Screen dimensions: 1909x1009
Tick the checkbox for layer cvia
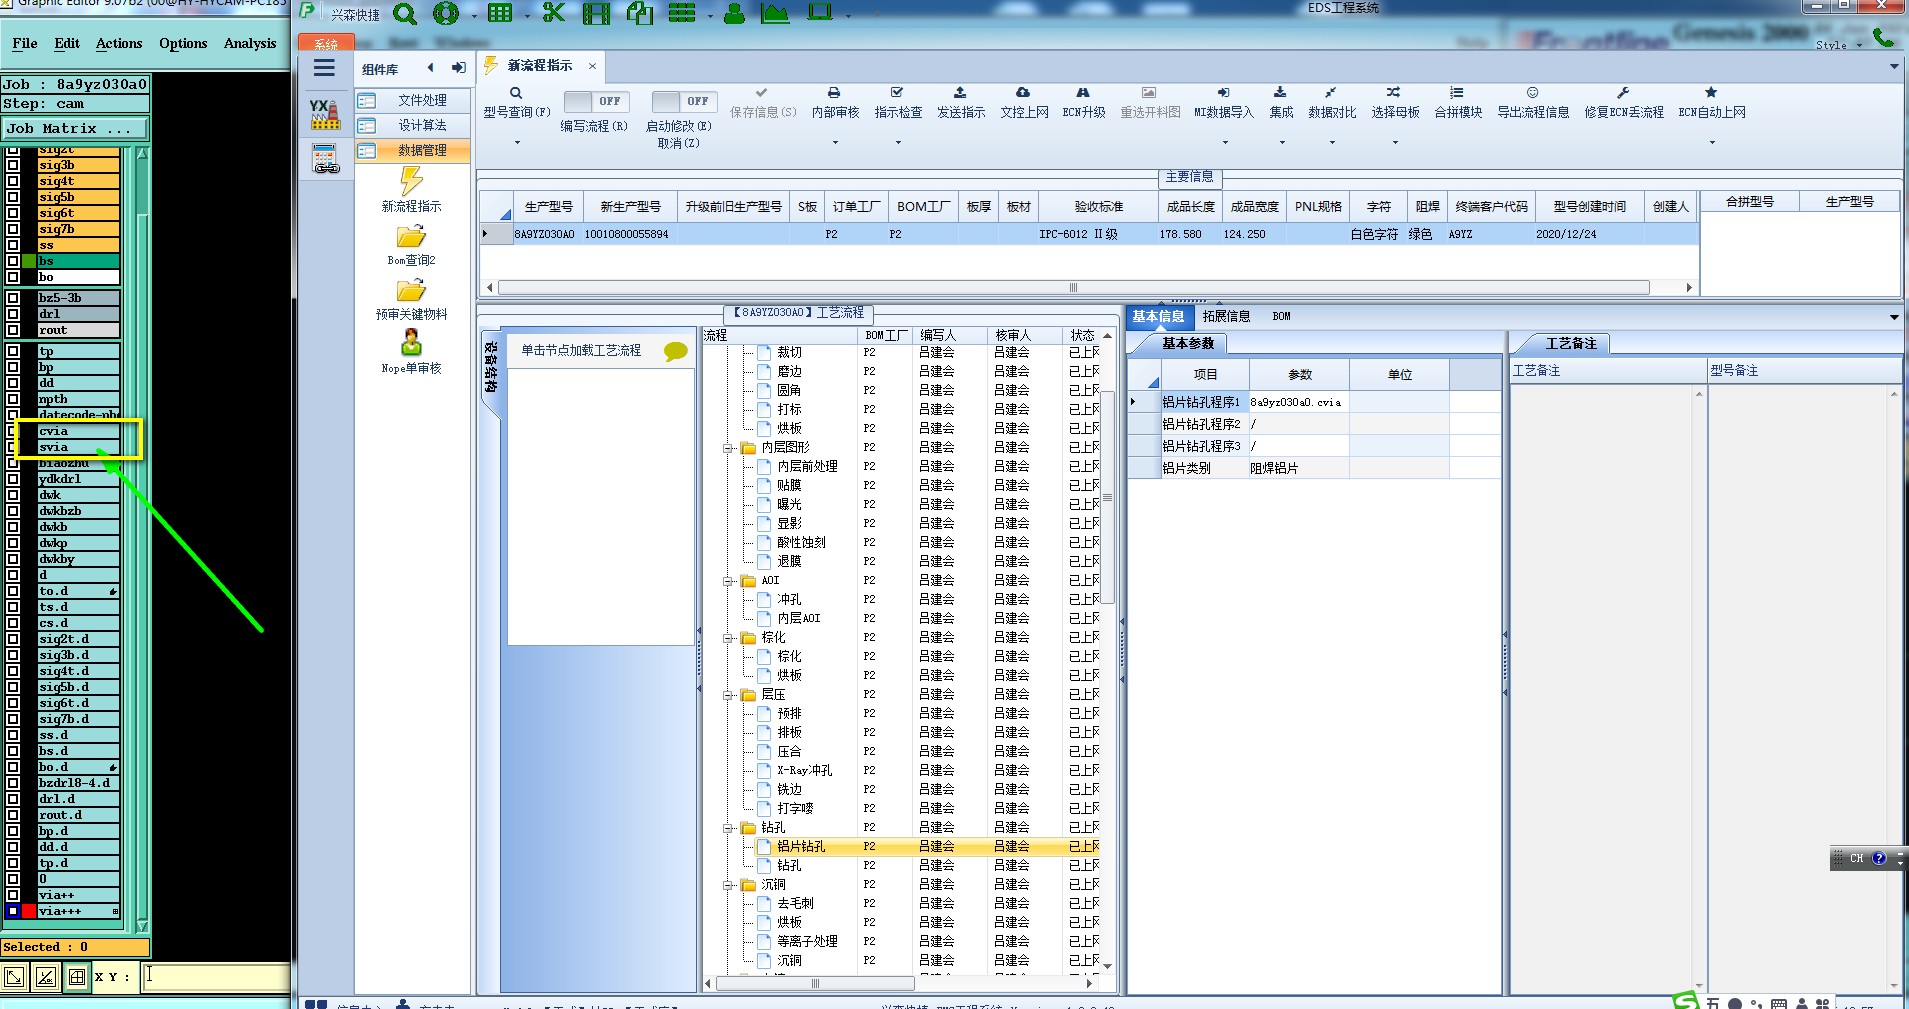click(13, 431)
